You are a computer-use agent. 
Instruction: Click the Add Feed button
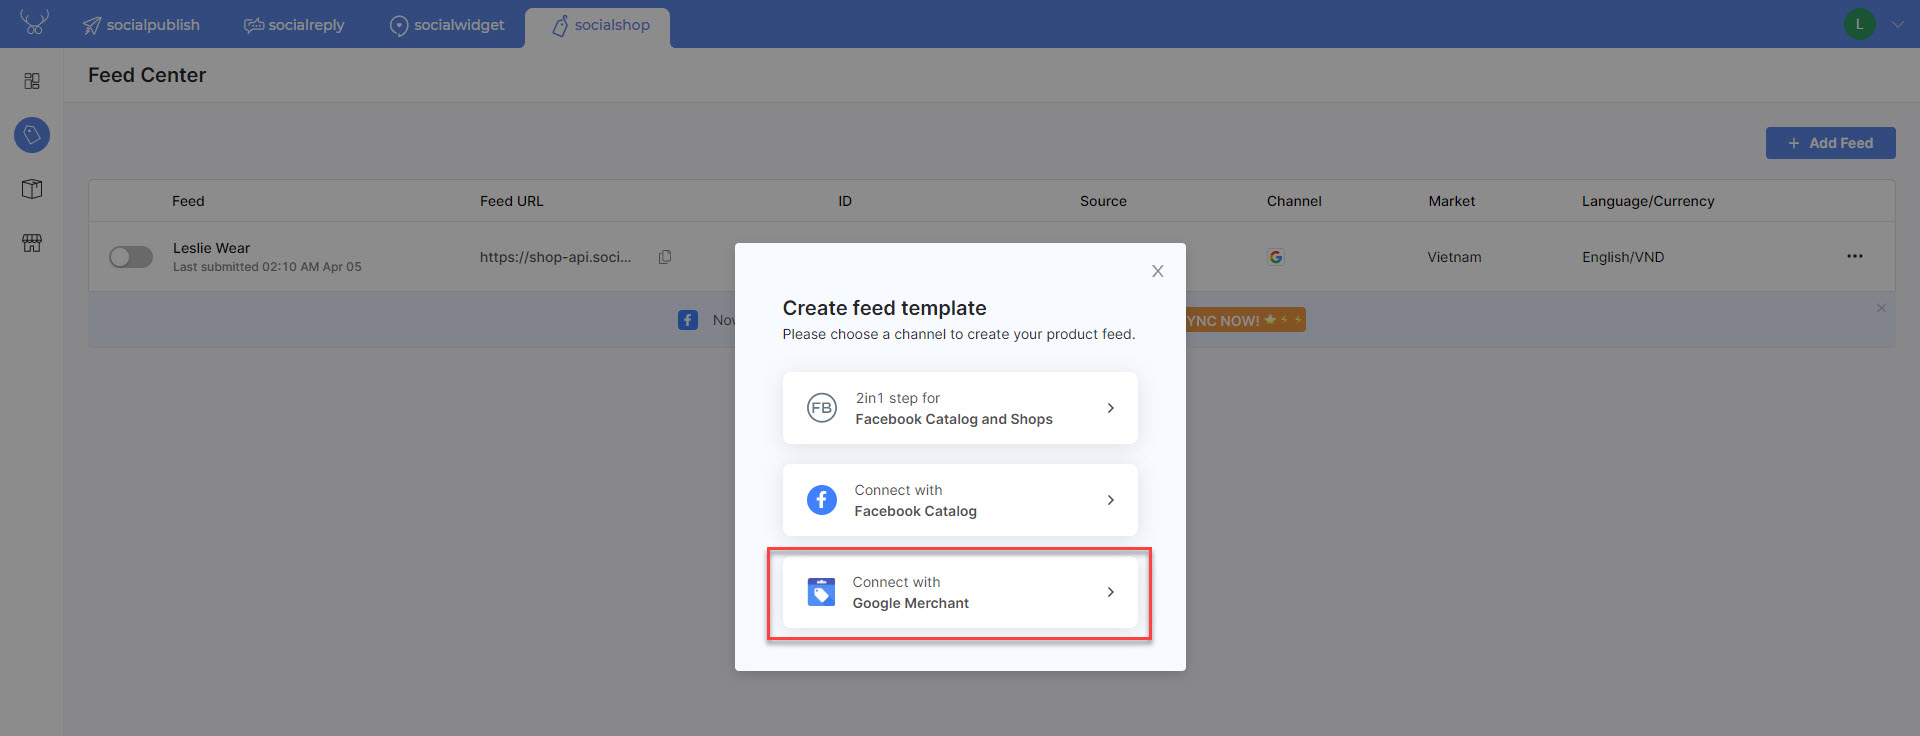point(1830,143)
